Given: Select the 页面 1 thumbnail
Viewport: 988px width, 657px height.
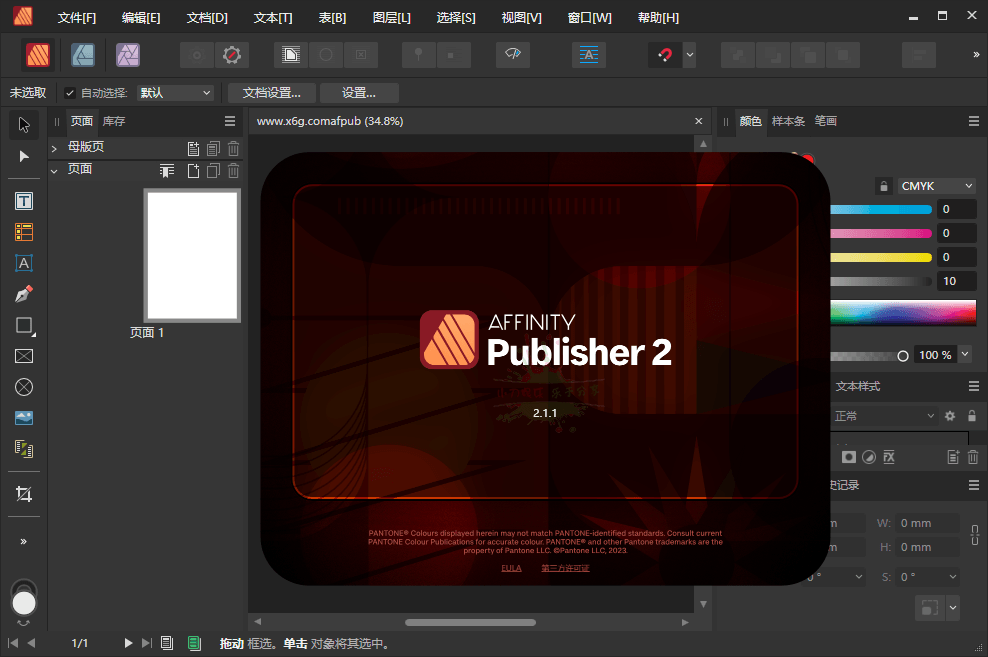Looking at the screenshot, I should (x=191, y=254).
